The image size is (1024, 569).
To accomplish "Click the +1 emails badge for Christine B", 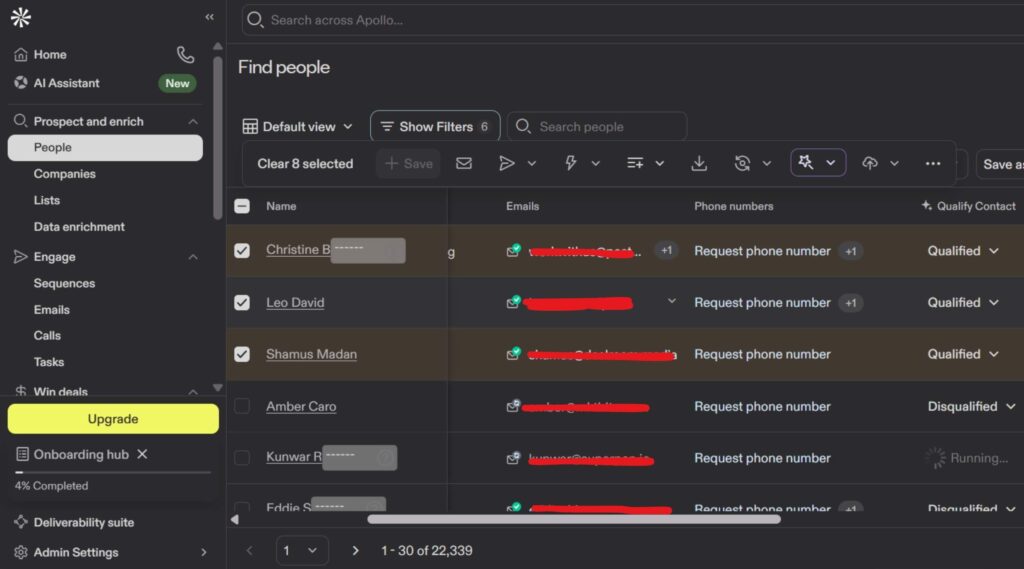I will point(666,250).
